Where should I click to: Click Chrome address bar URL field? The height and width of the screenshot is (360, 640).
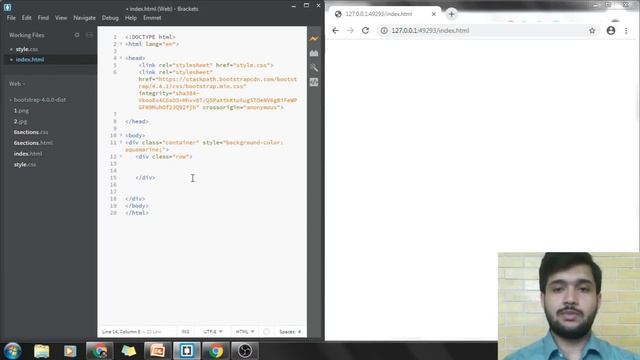click(x=486, y=31)
